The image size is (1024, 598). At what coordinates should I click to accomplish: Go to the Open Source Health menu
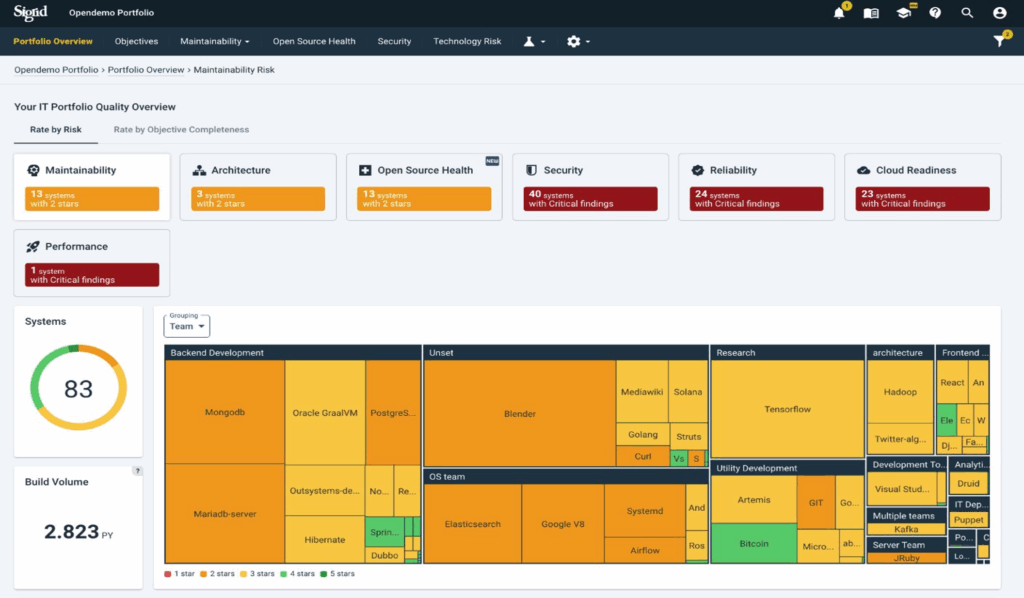tap(314, 42)
